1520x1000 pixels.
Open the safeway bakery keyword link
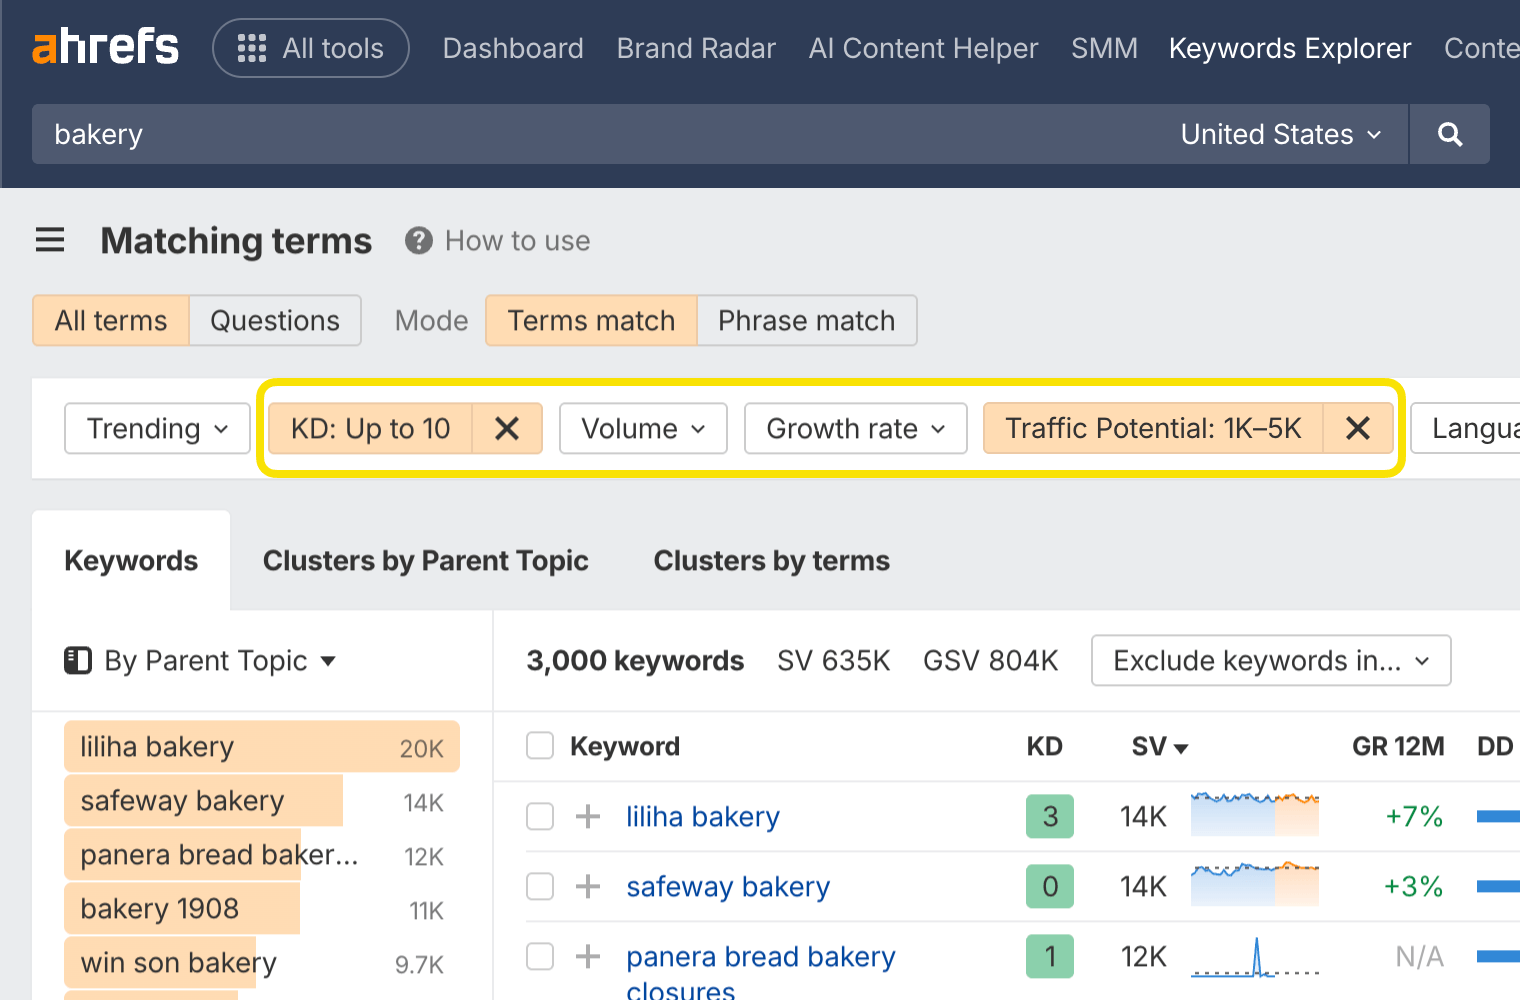pyautogui.click(x=727, y=886)
